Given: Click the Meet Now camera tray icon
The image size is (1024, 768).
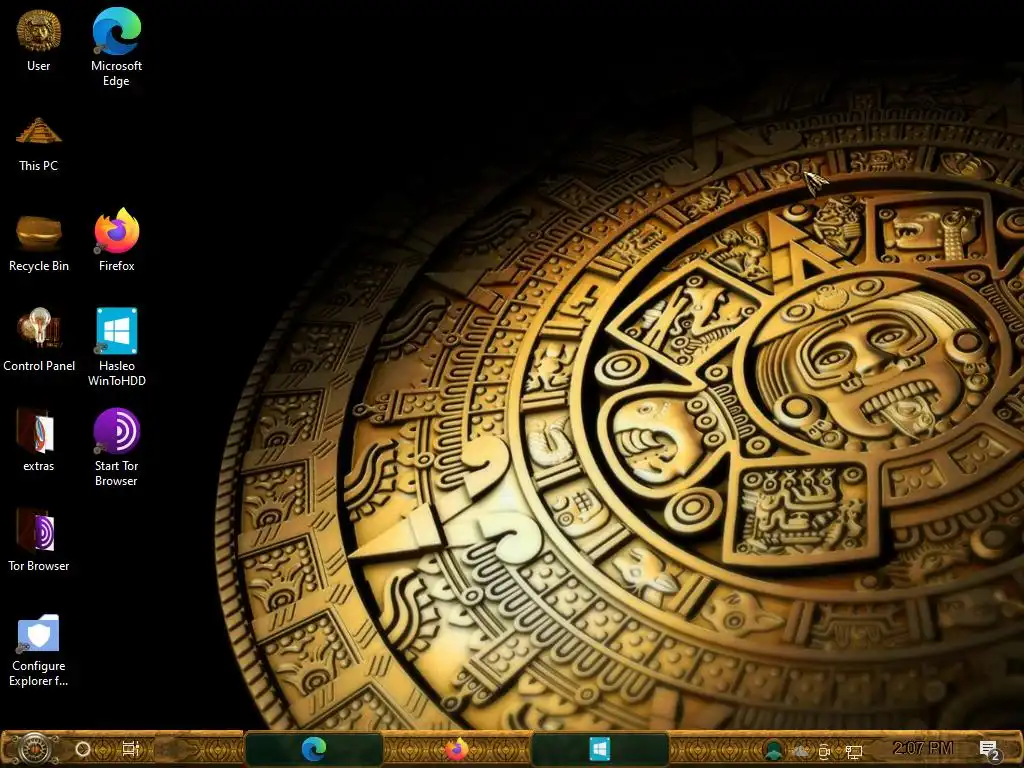Looking at the screenshot, I should tap(825, 751).
